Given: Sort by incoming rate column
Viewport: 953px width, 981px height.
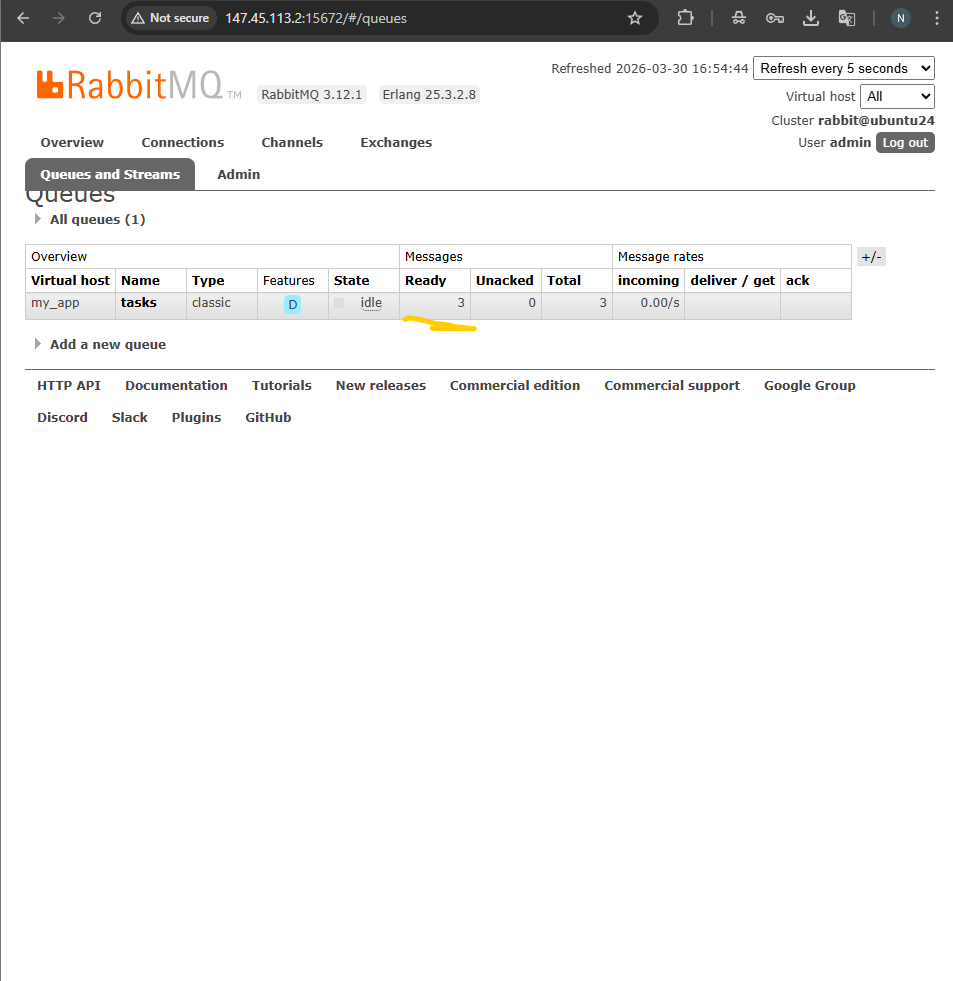Looking at the screenshot, I should click(648, 281).
